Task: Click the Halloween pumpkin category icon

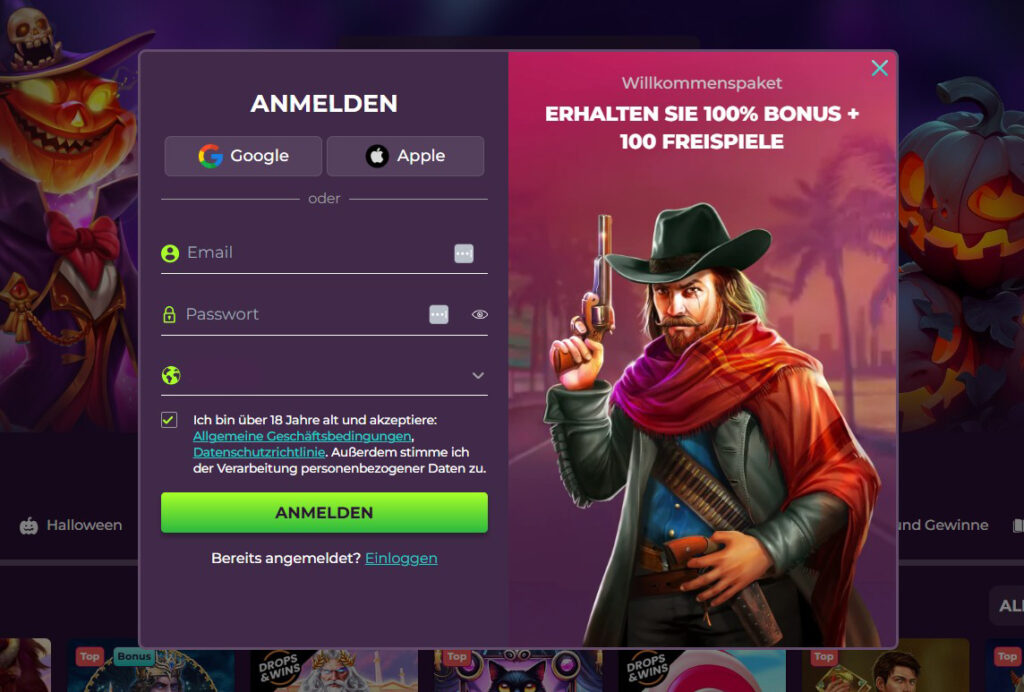Action: [x=29, y=526]
